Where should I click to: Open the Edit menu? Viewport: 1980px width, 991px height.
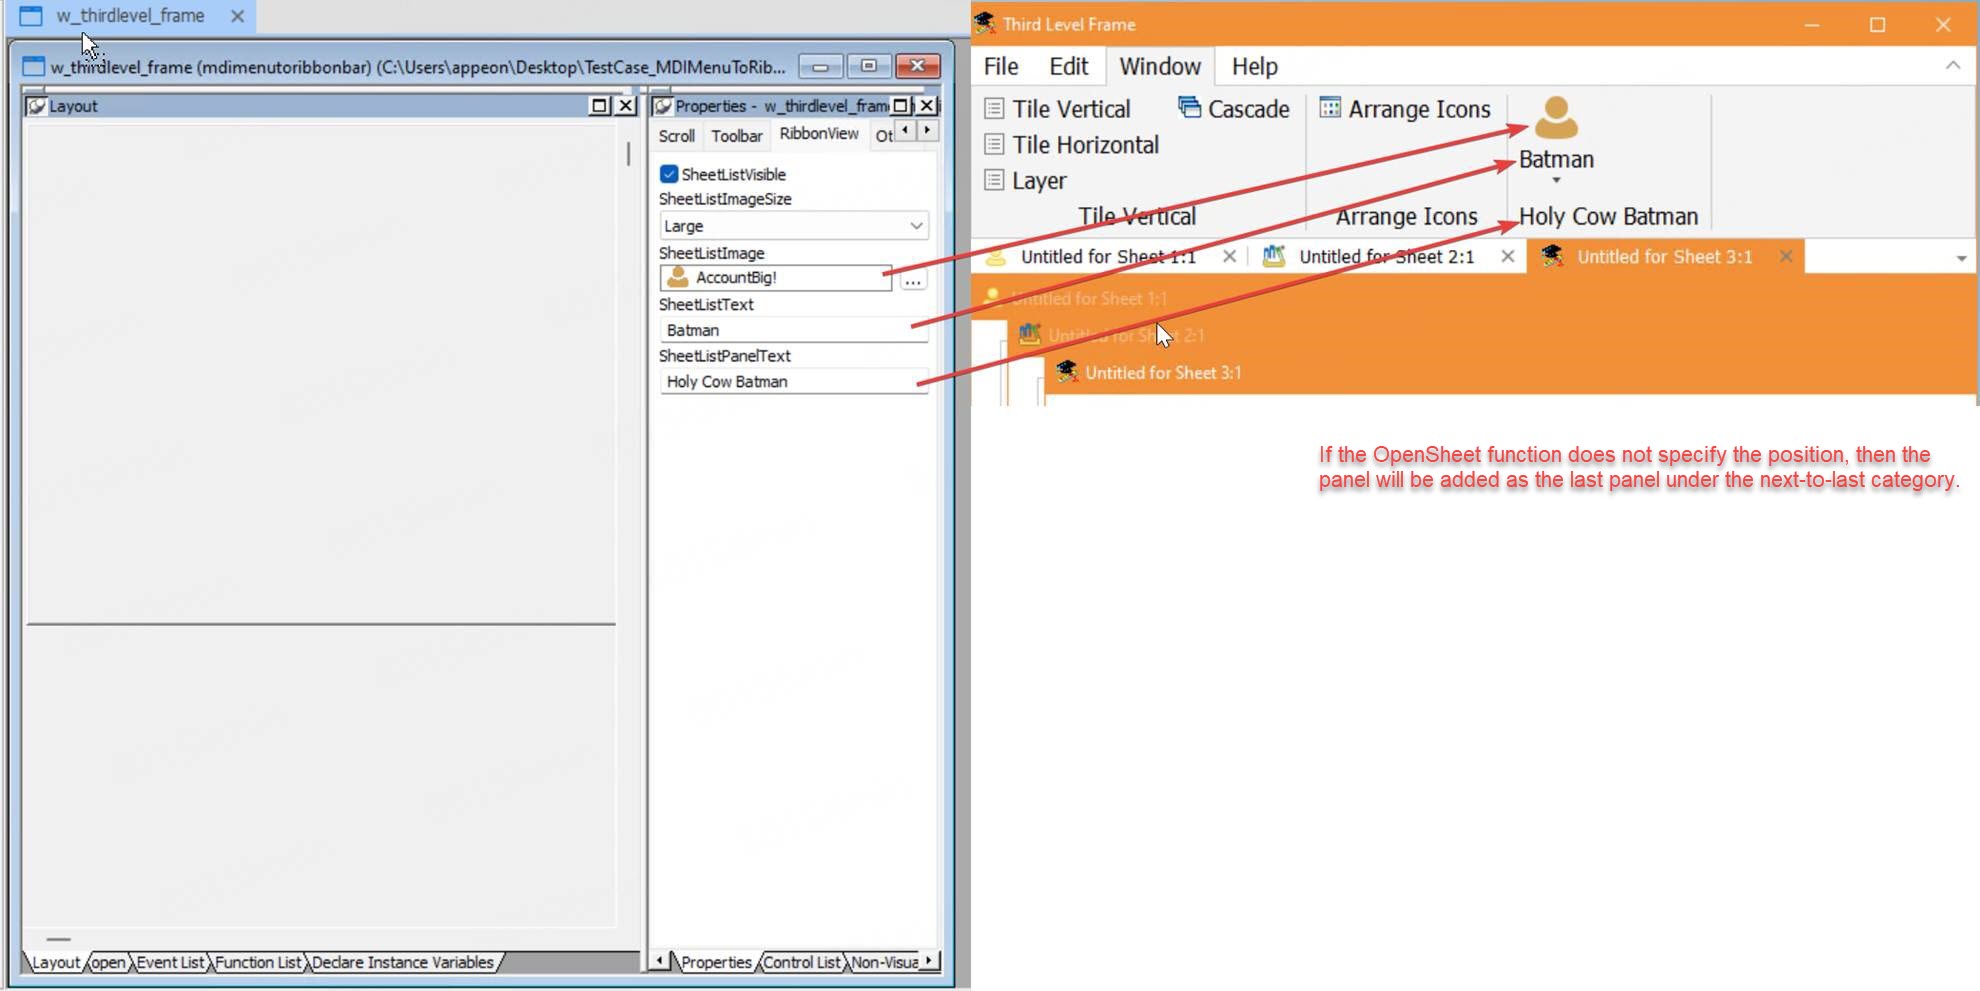click(1067, 67)
